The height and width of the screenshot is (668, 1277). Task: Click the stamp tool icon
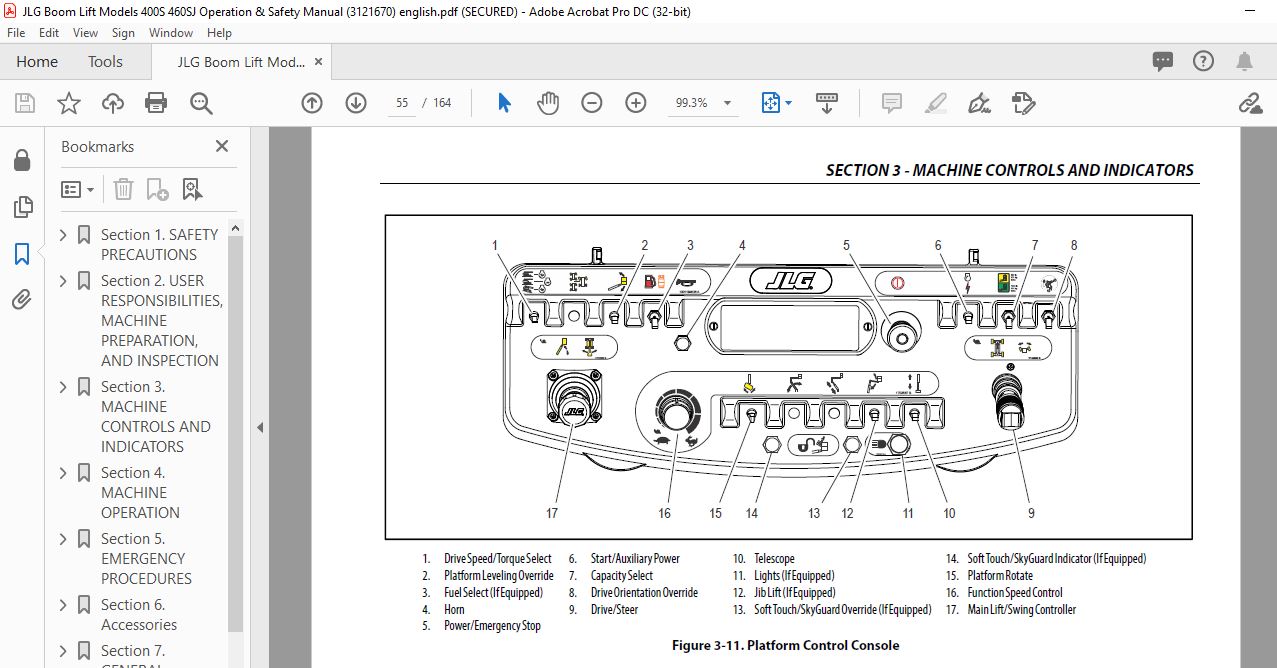1023,103
